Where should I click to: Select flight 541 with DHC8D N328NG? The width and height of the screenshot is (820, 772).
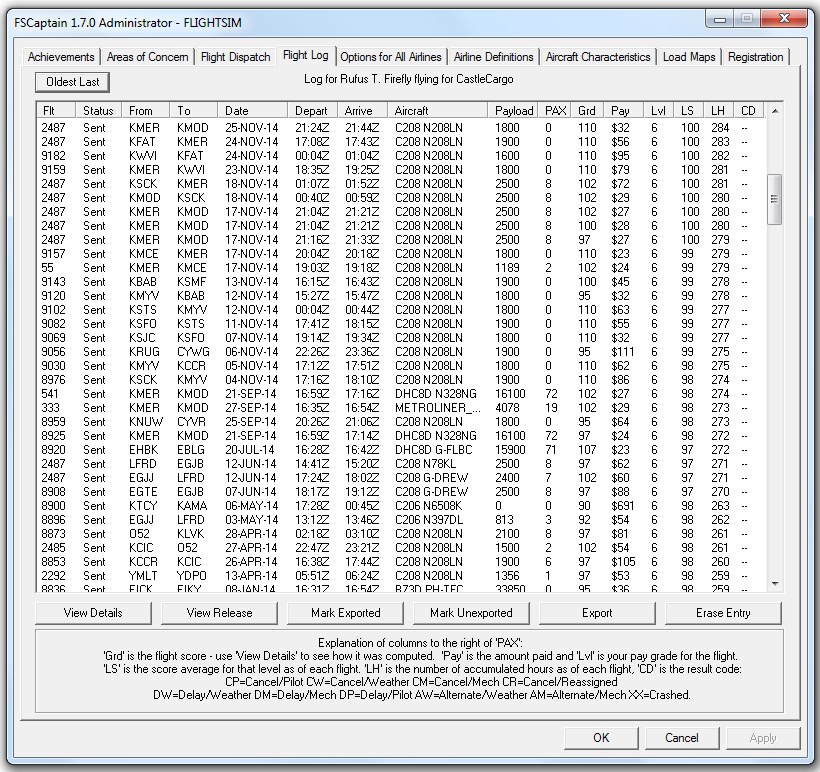401,394
